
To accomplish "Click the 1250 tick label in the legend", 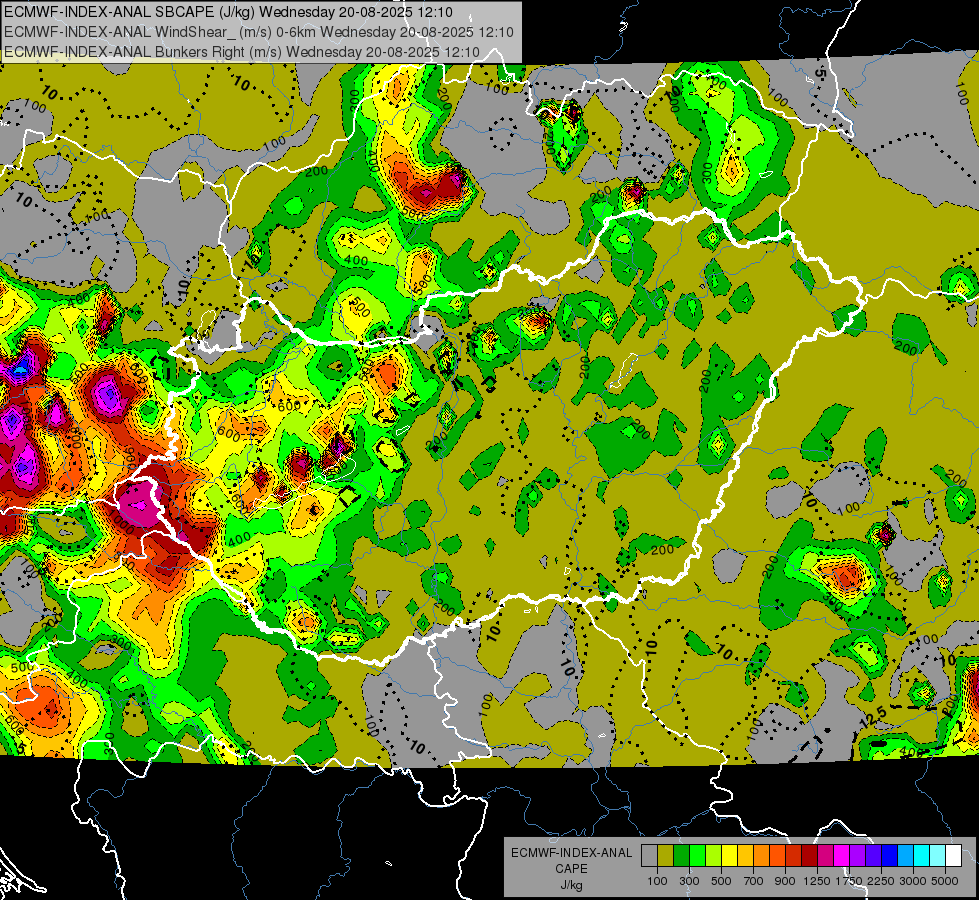I will click(817, 882).
